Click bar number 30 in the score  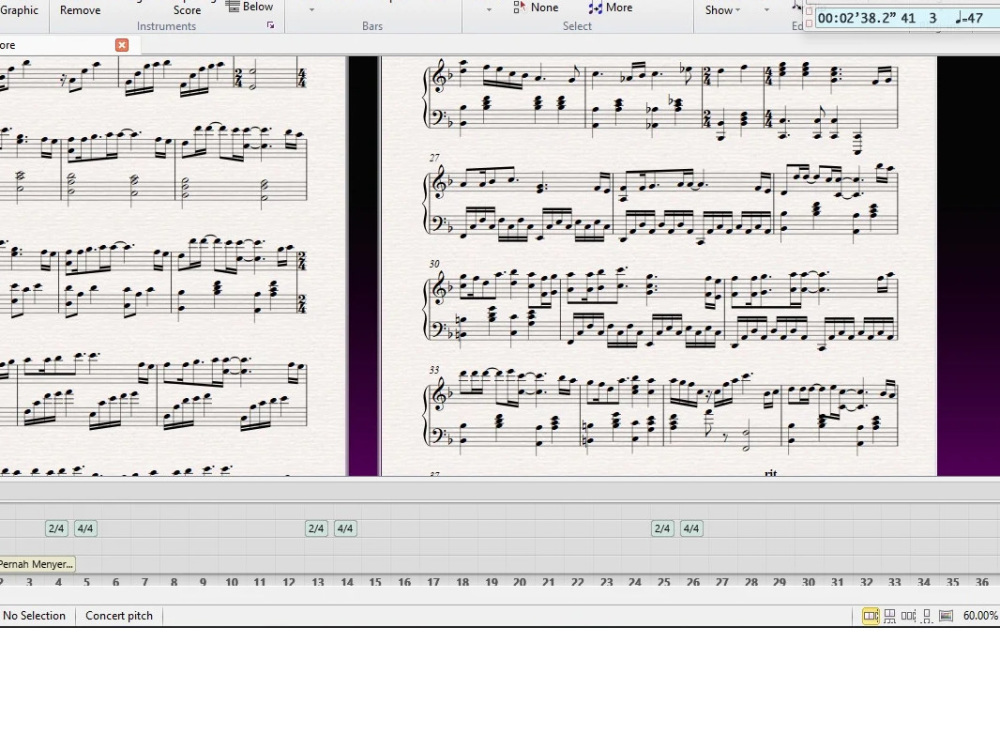pyautogui.click(x=434, y=263)
